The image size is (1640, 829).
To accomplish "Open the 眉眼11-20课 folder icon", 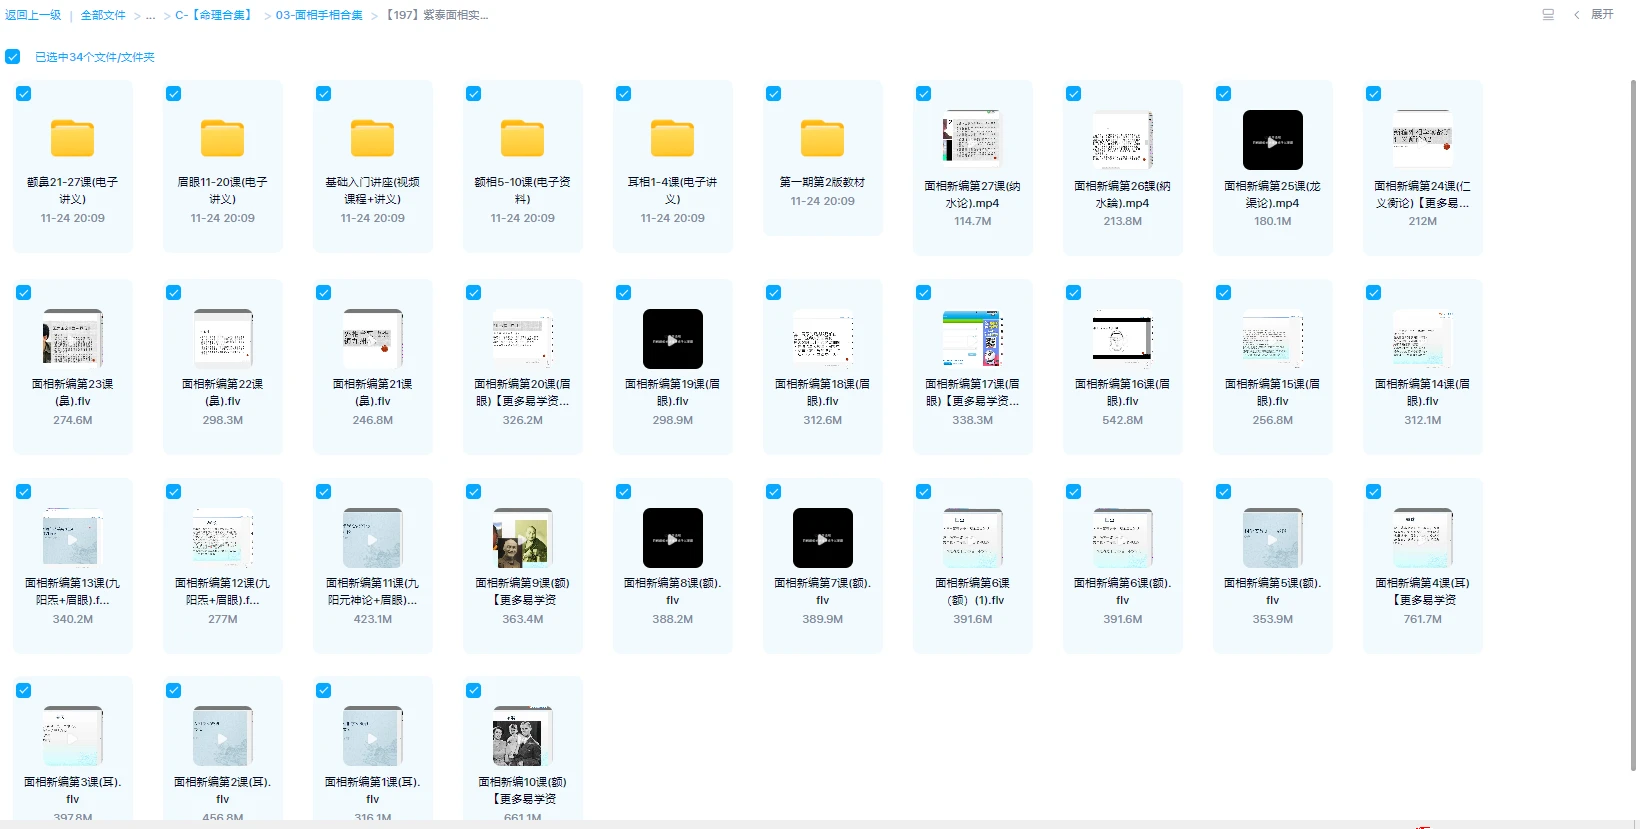I will pyautogui.click(x=222, y=139).
